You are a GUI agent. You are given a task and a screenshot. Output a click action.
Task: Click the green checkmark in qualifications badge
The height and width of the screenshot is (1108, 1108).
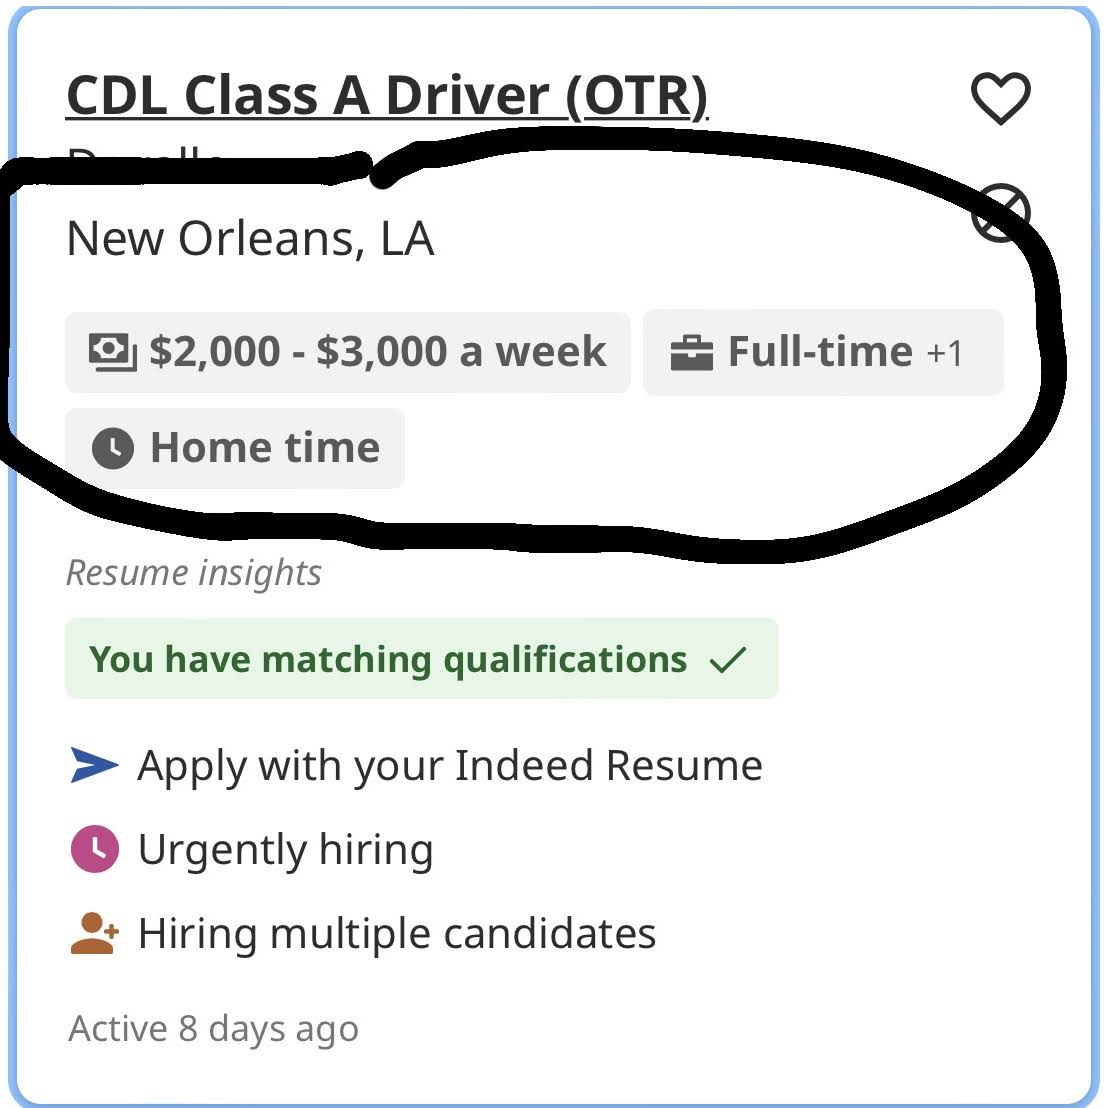click(727, 660)
